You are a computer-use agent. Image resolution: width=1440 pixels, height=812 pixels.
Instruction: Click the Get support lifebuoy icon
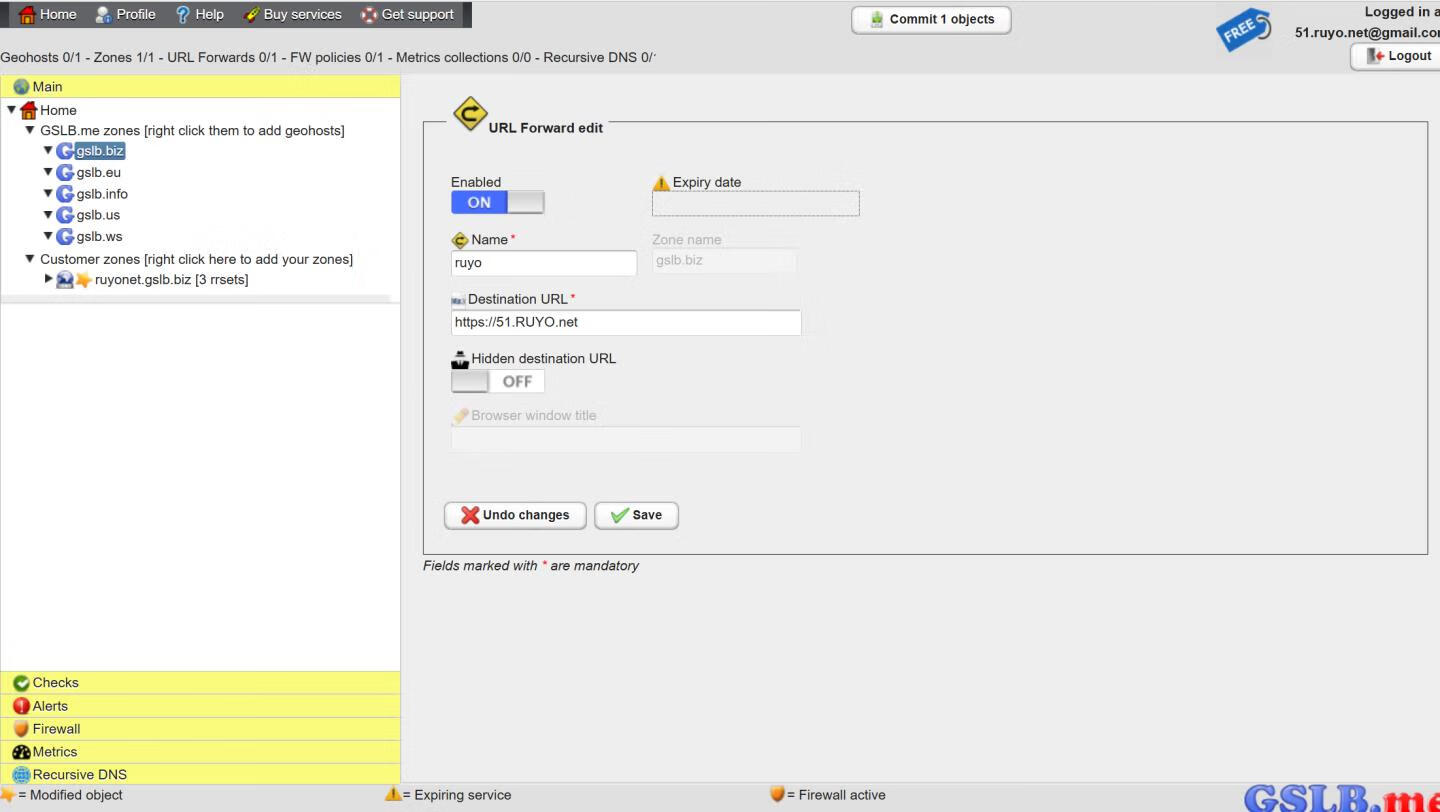tap(369, 15)
